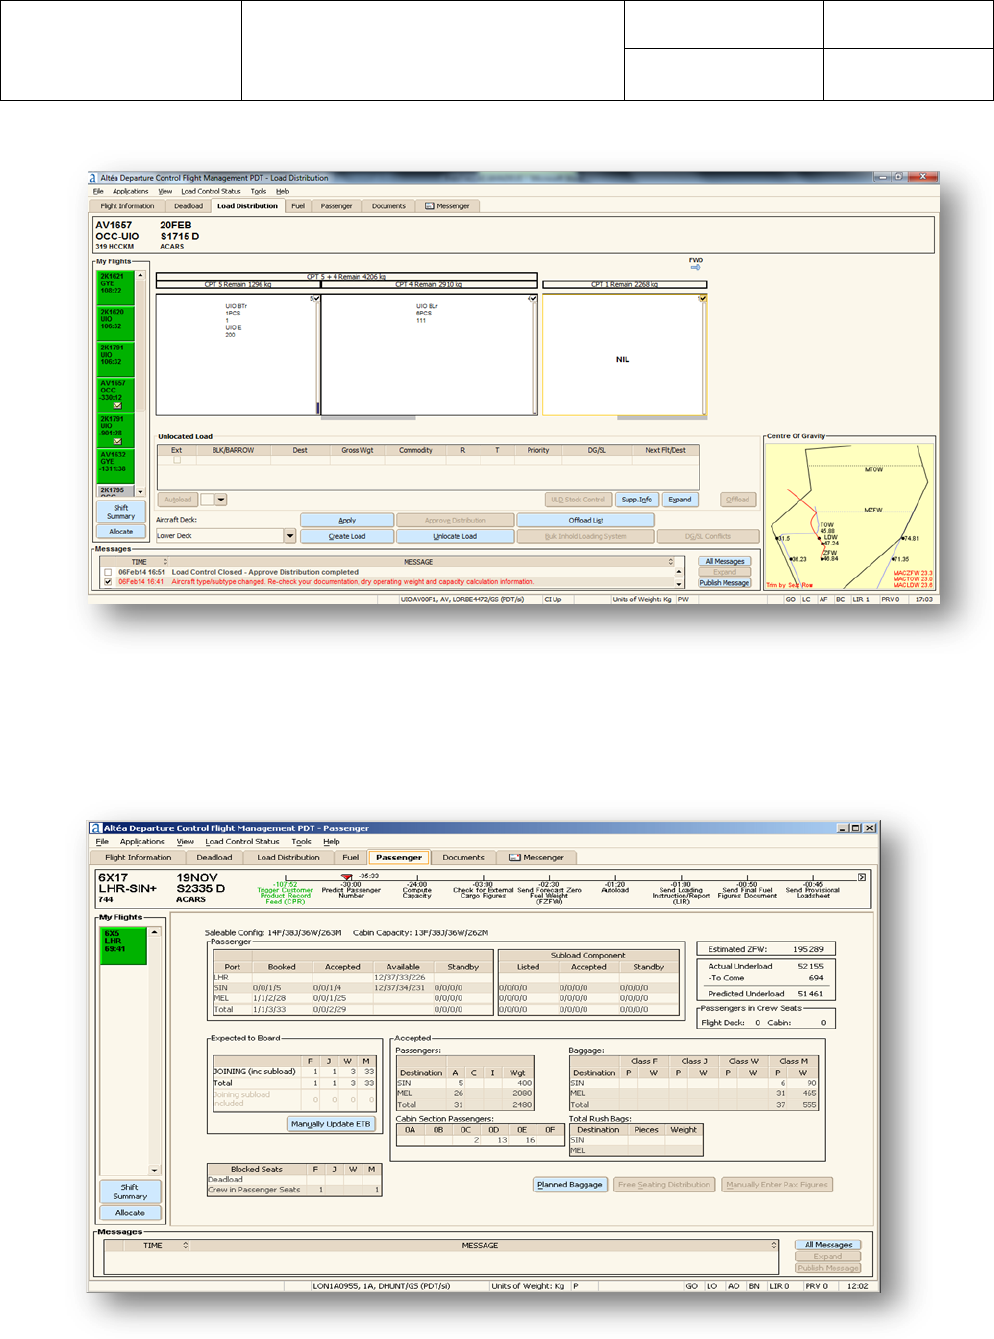Click the Offload List button
Screen dimensions: 994x1339
pos(586,520)
